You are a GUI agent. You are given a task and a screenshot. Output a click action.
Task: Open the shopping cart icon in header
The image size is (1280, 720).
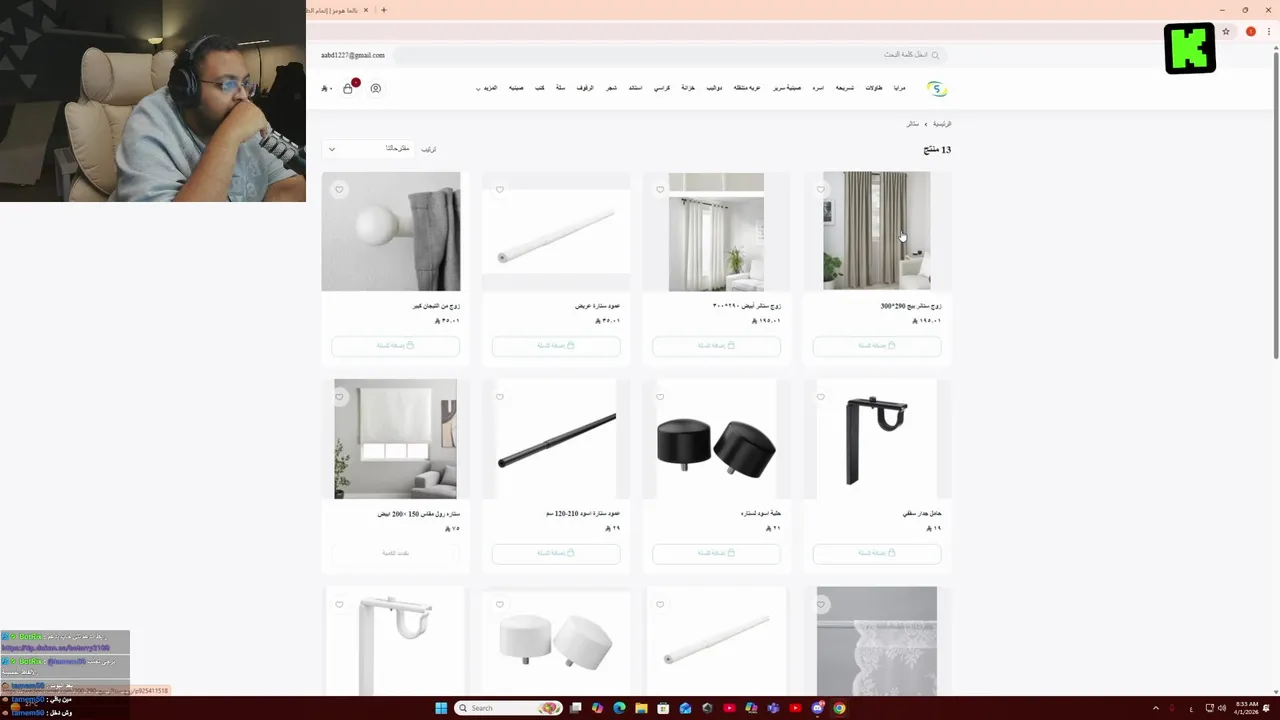pyautogui.click(x=348, y=88)
